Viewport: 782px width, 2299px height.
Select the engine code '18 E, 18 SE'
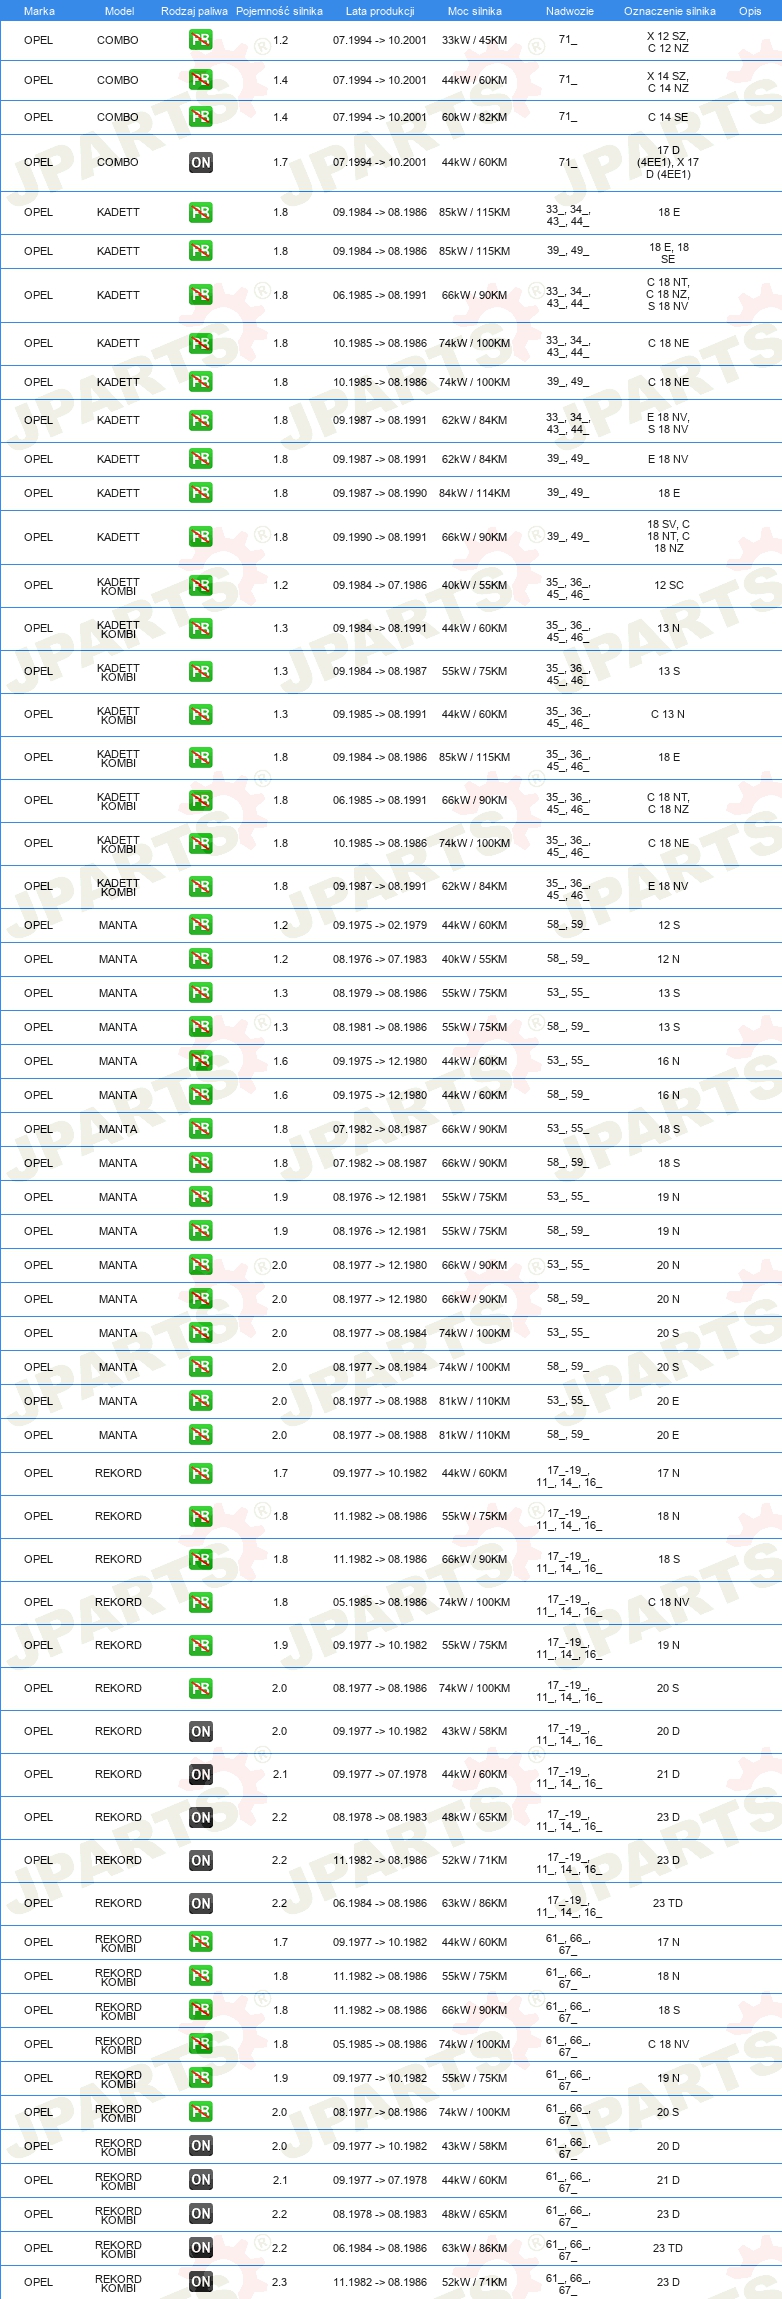tap(669, 253)
